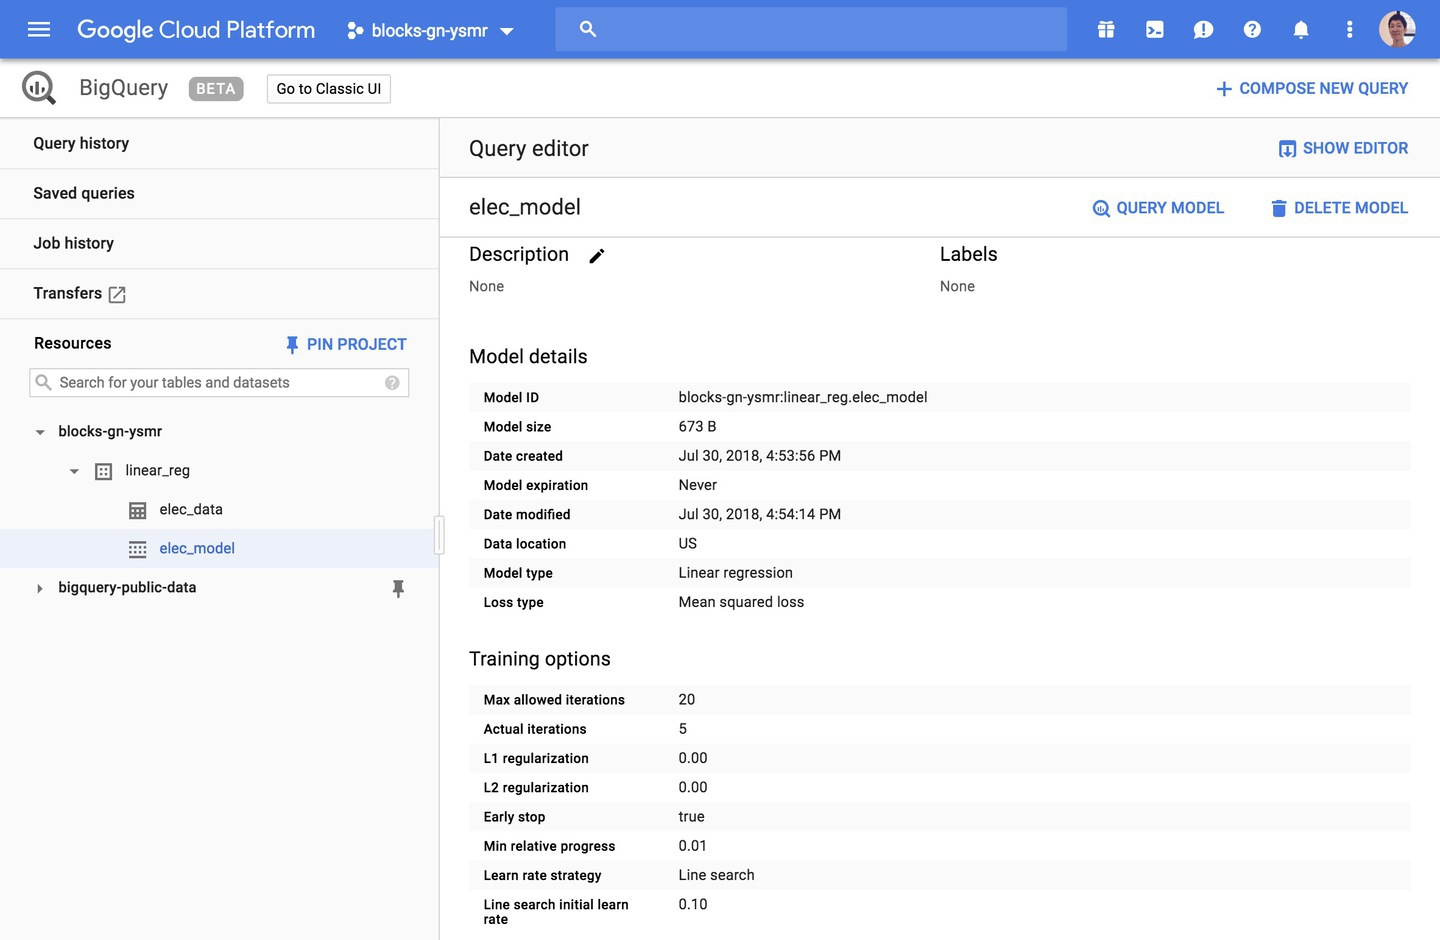Image resolution: width=1440 pixels, height=940 pixels.
Task: Click the Model ID value text
Action: coord(803,397)
